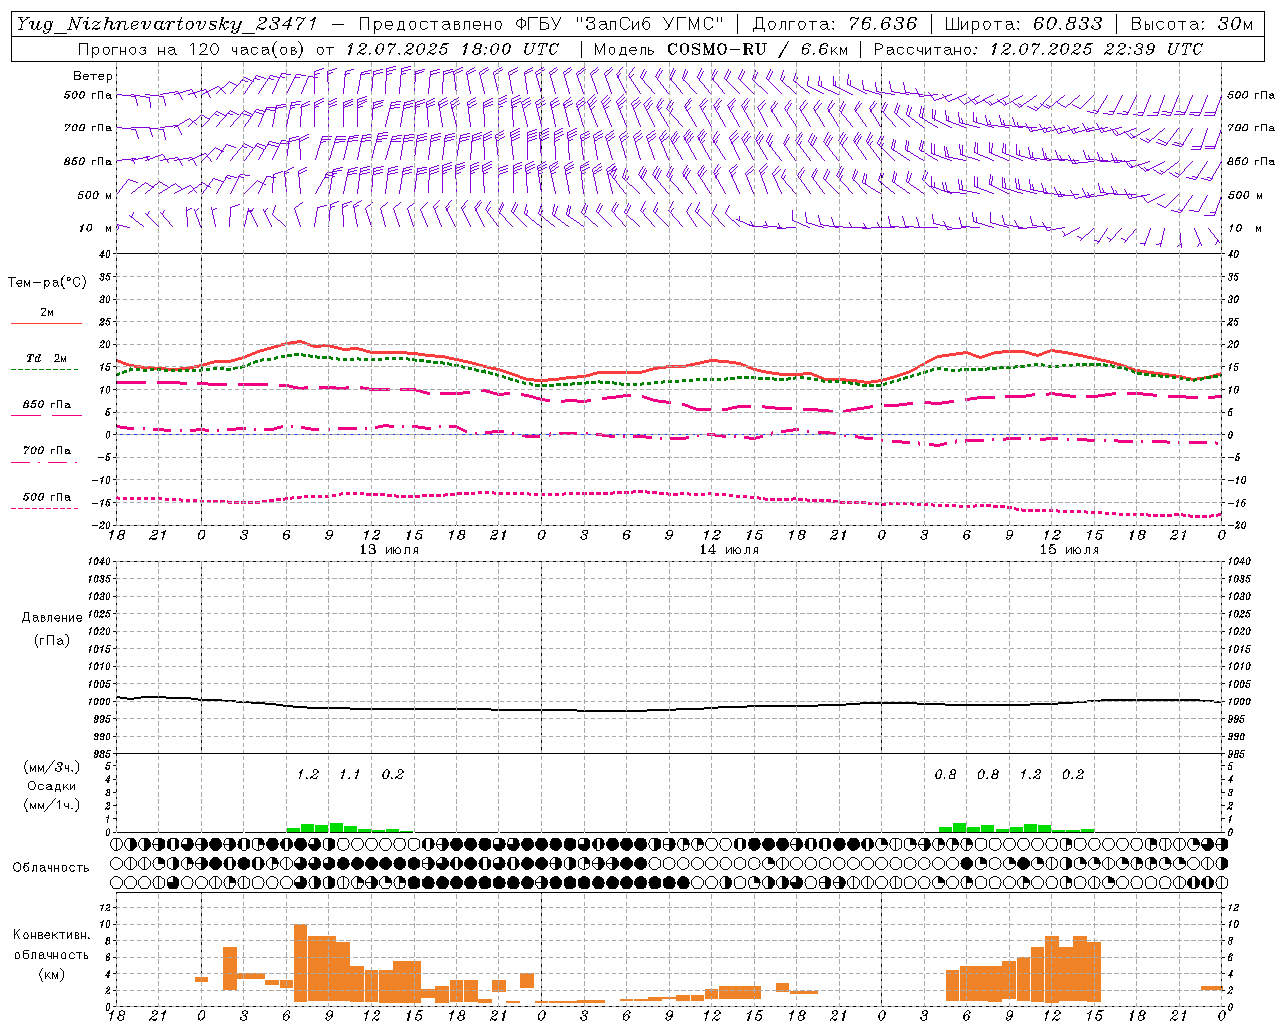Click the Ветер section label

[x=93, y=76]
